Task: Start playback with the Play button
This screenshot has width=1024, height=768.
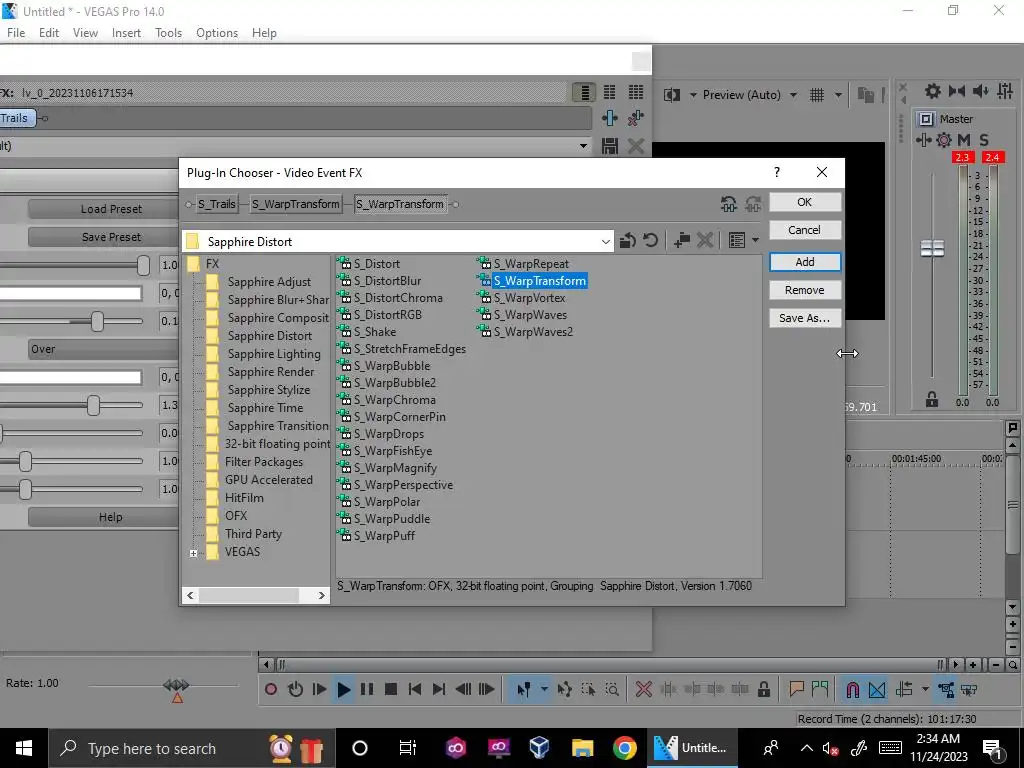Action: coord(344,689)
